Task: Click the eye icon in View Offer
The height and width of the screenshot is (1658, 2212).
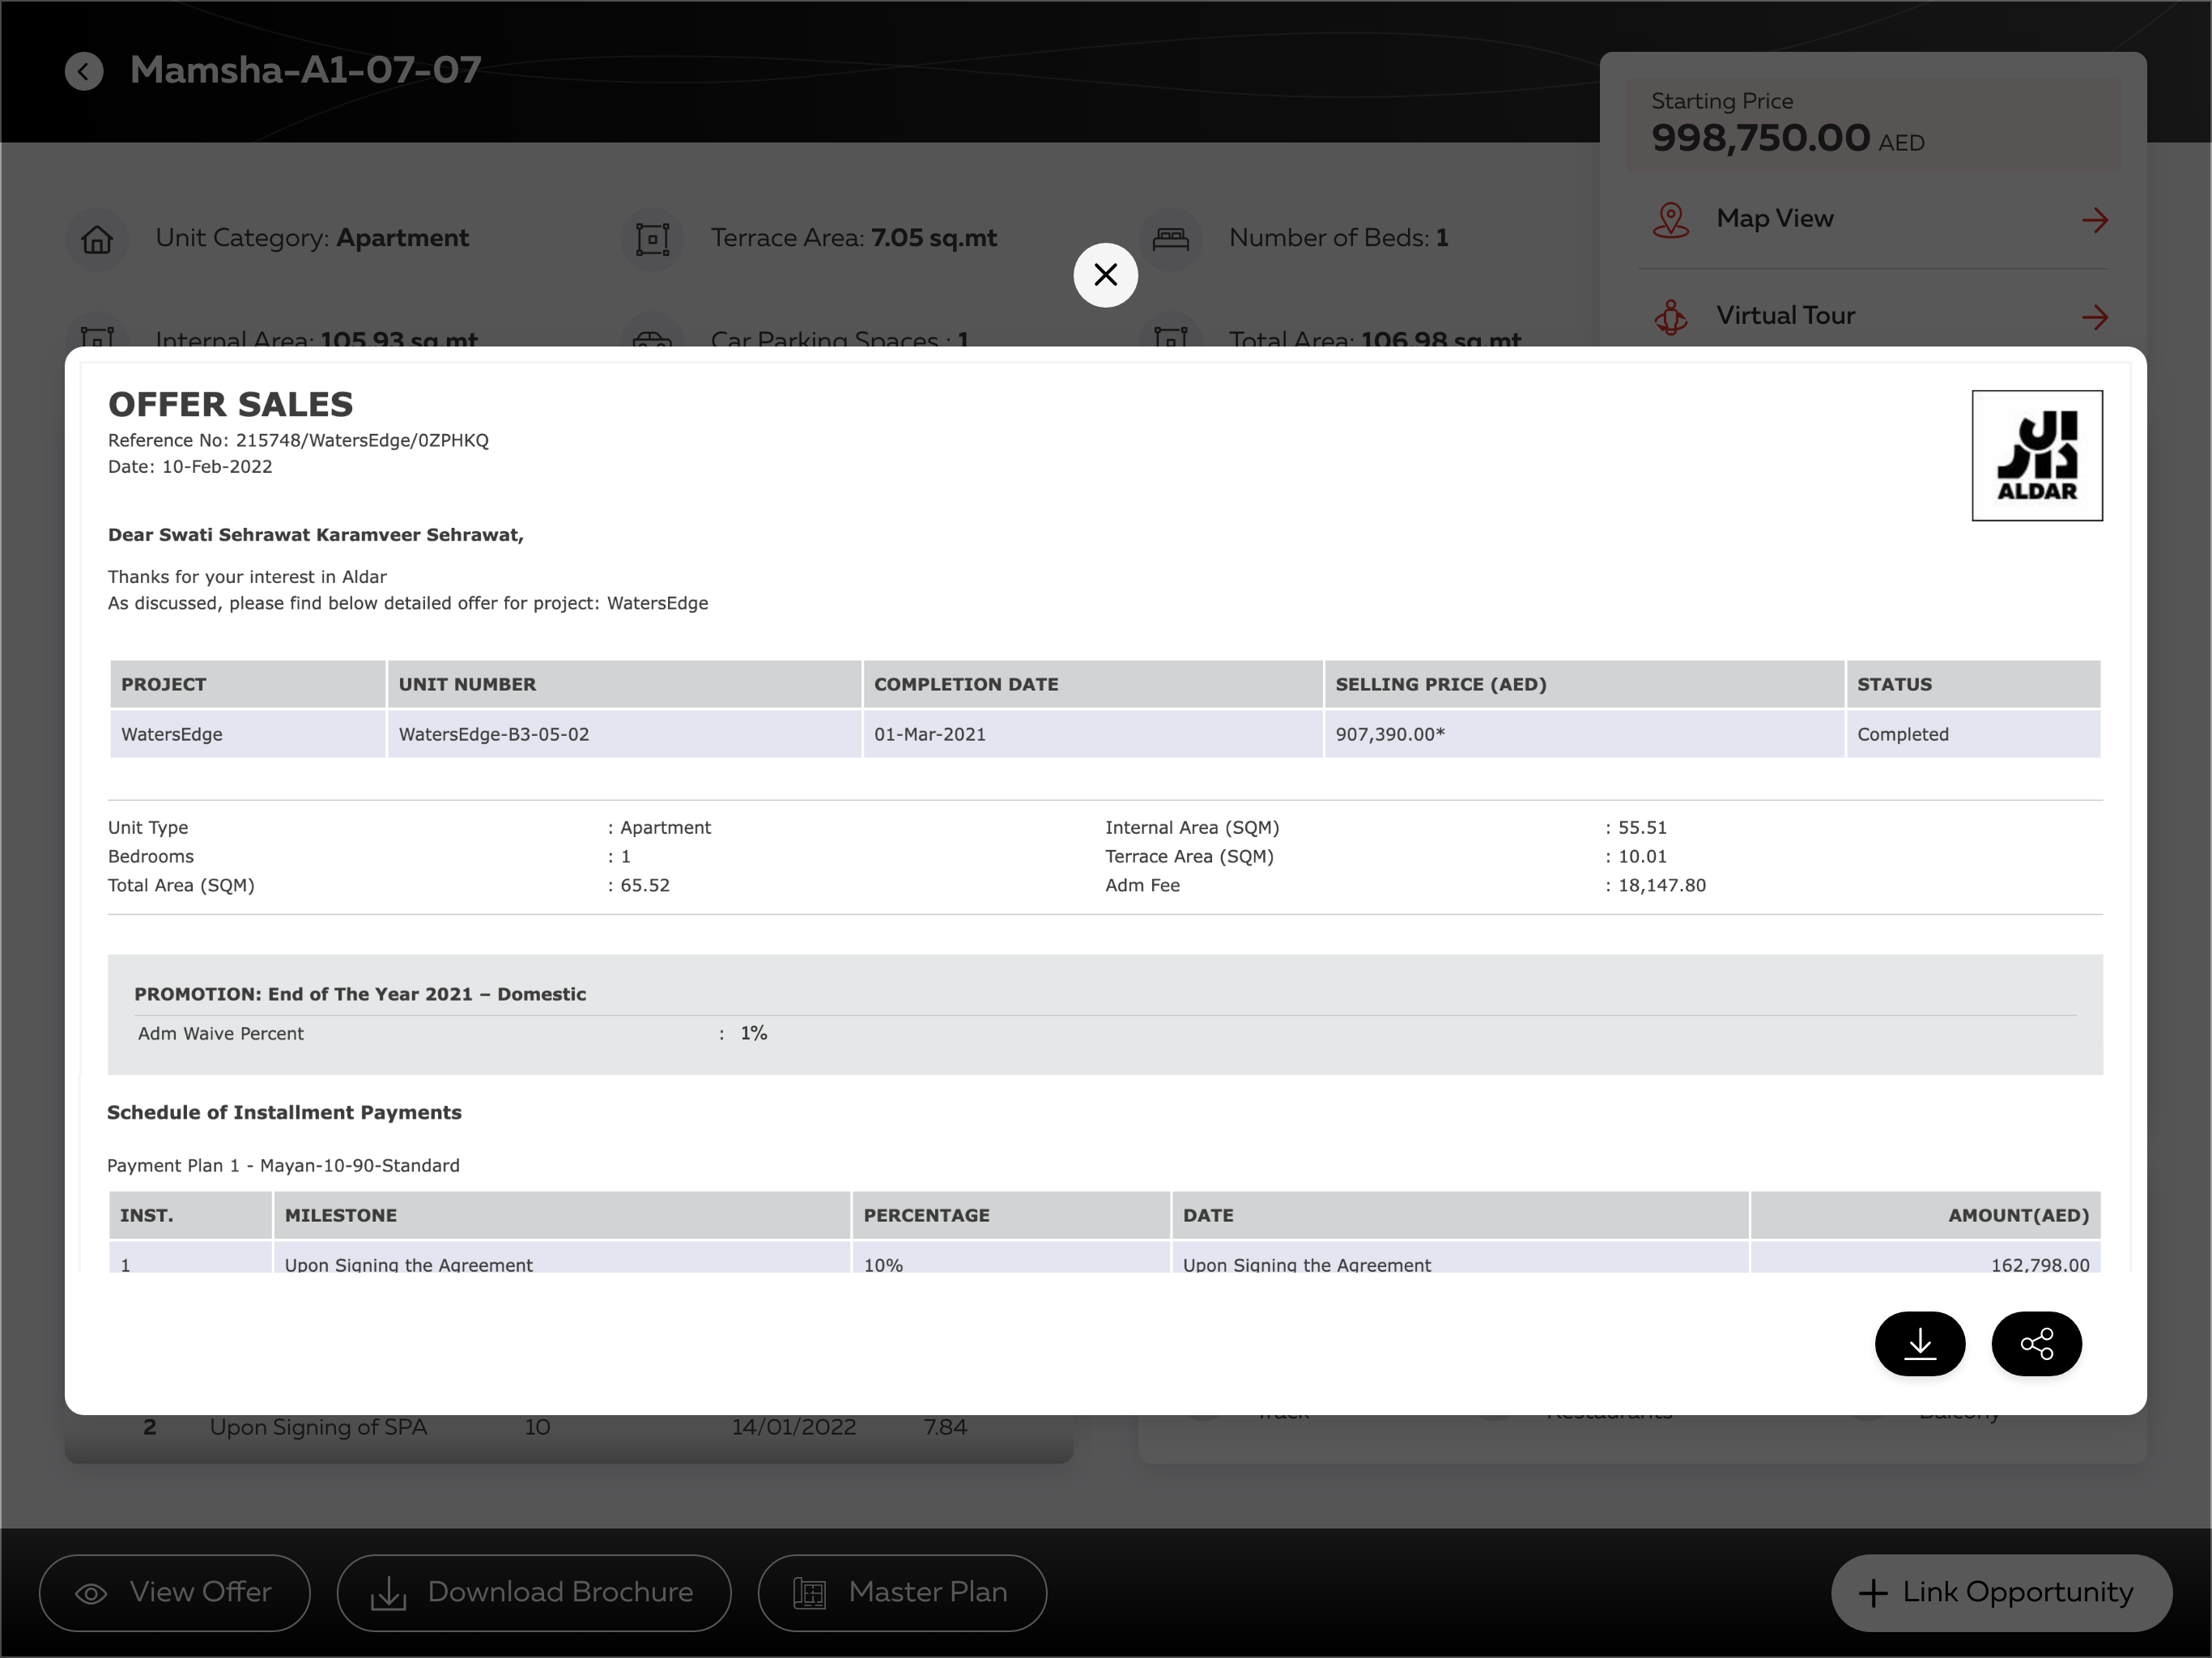Action: point(91,1593)
